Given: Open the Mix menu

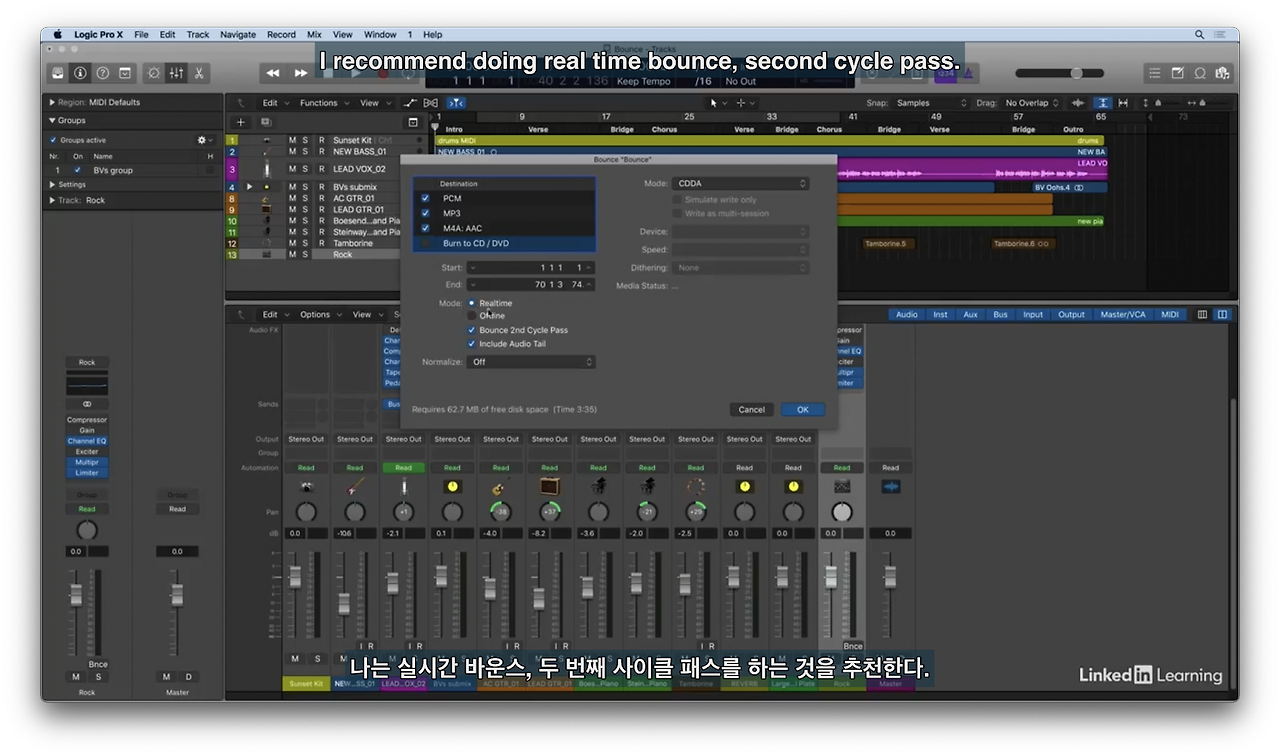Looking at the screenshot, I should tap(314, 34).
